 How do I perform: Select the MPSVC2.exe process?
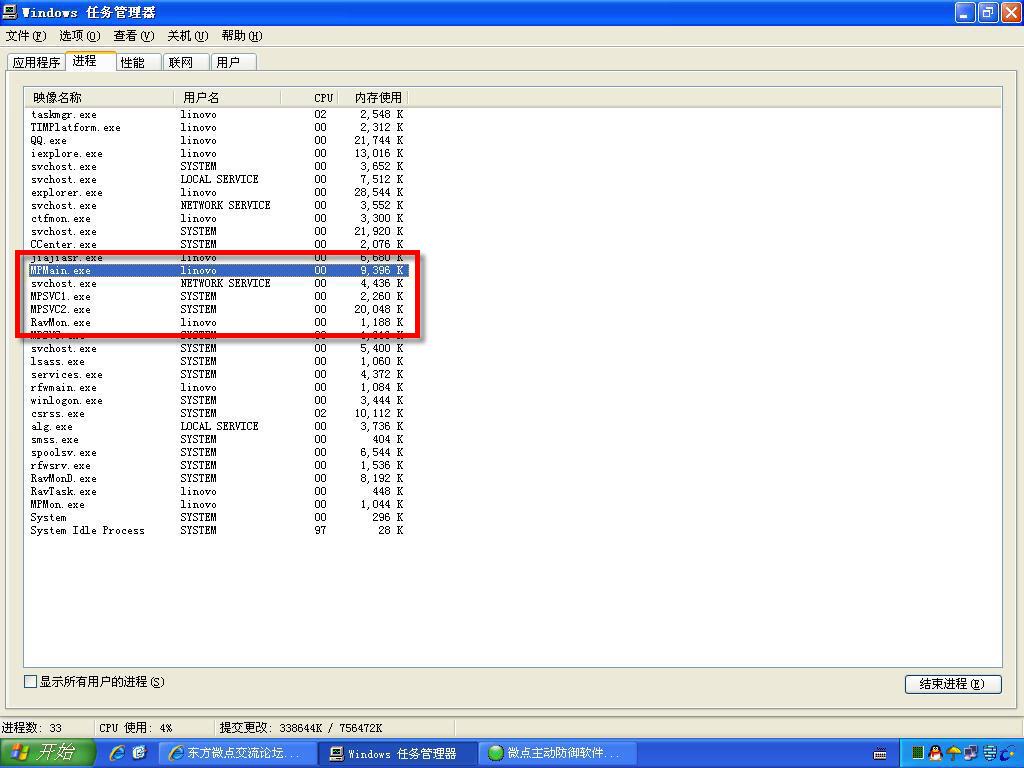pyautogui.click(x=217, y=310)
